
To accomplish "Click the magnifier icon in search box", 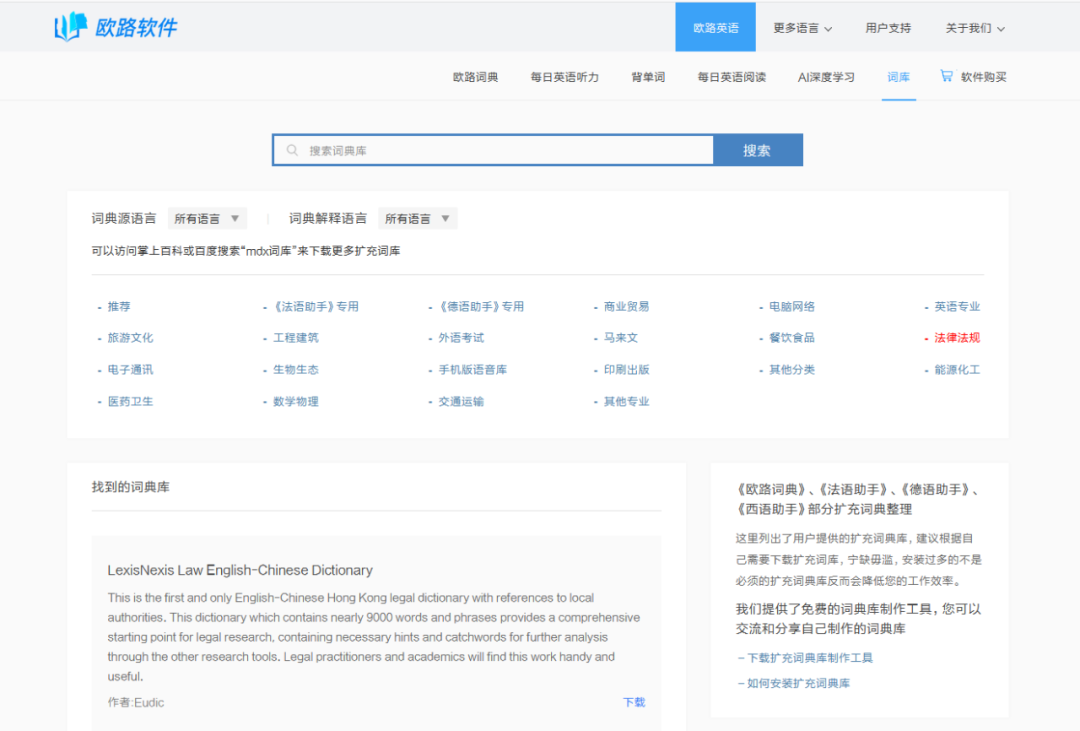I will point(293,150).
